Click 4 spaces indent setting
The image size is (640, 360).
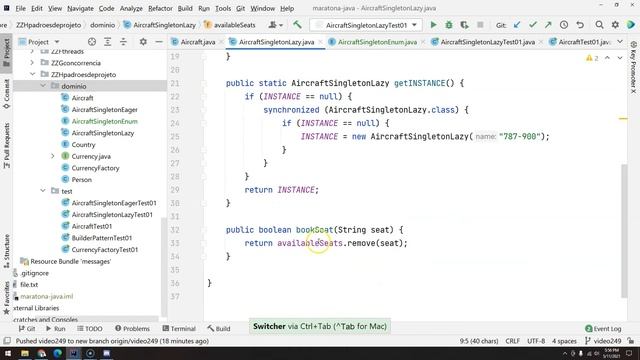tap(564, 341)
